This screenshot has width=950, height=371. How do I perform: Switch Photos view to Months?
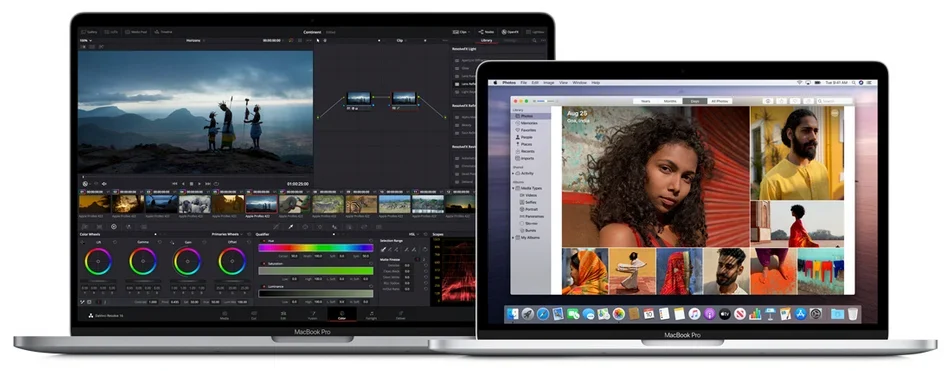(670, 101)
